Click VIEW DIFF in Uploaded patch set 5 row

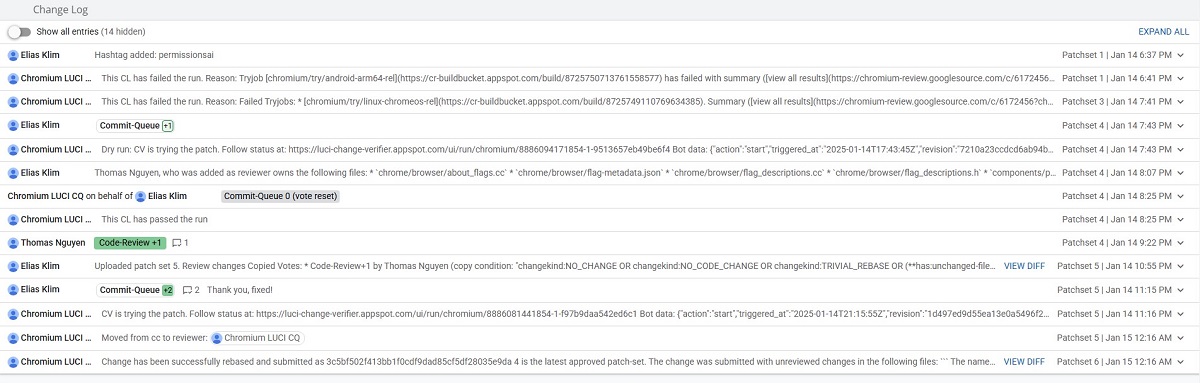coord(1024,266)
